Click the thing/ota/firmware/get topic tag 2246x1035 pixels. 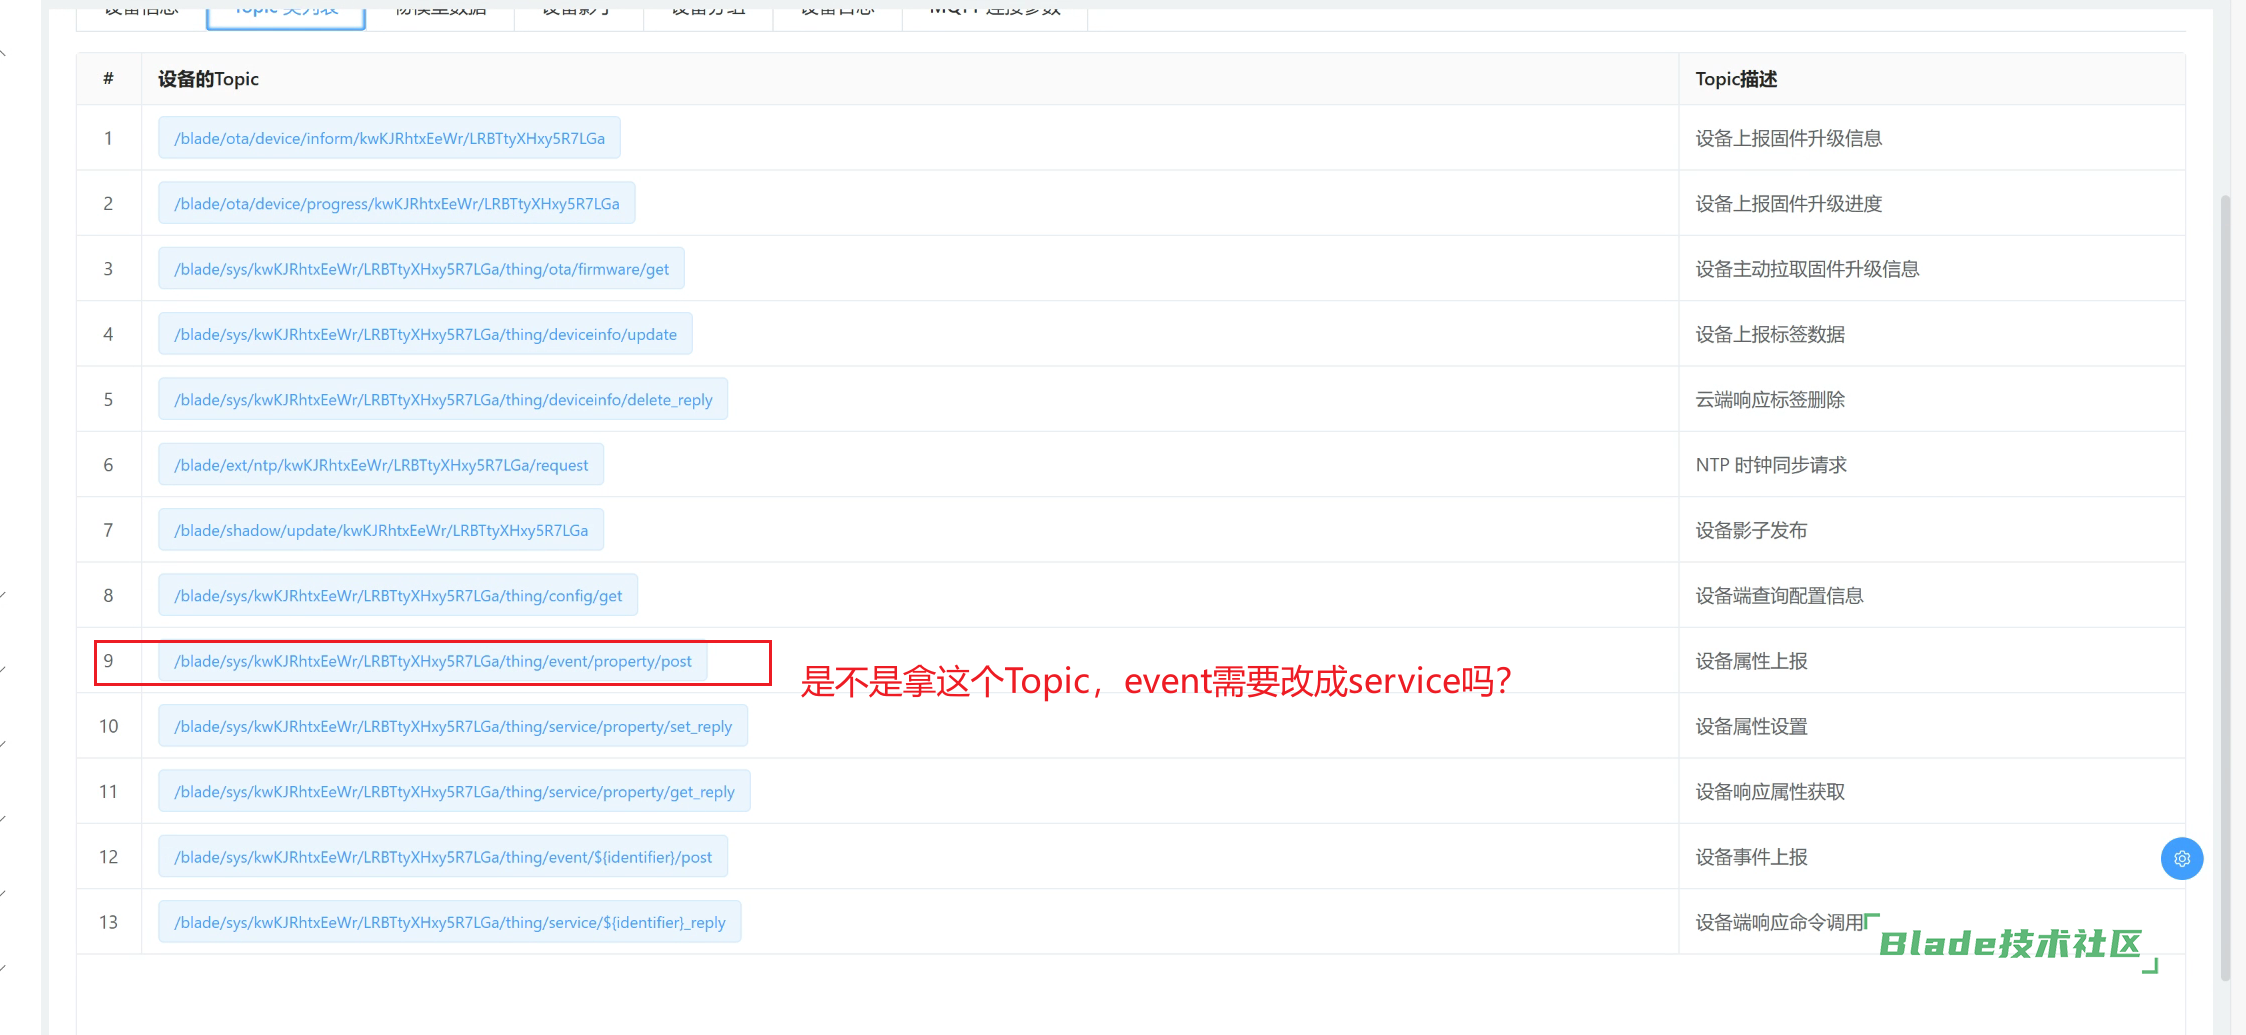[421, 269]
